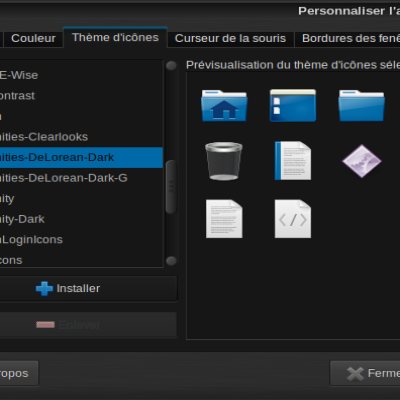This screenshot has height=400, width=400.
Task: Click the blue-spine document preview icon
Action: [293, 161]
